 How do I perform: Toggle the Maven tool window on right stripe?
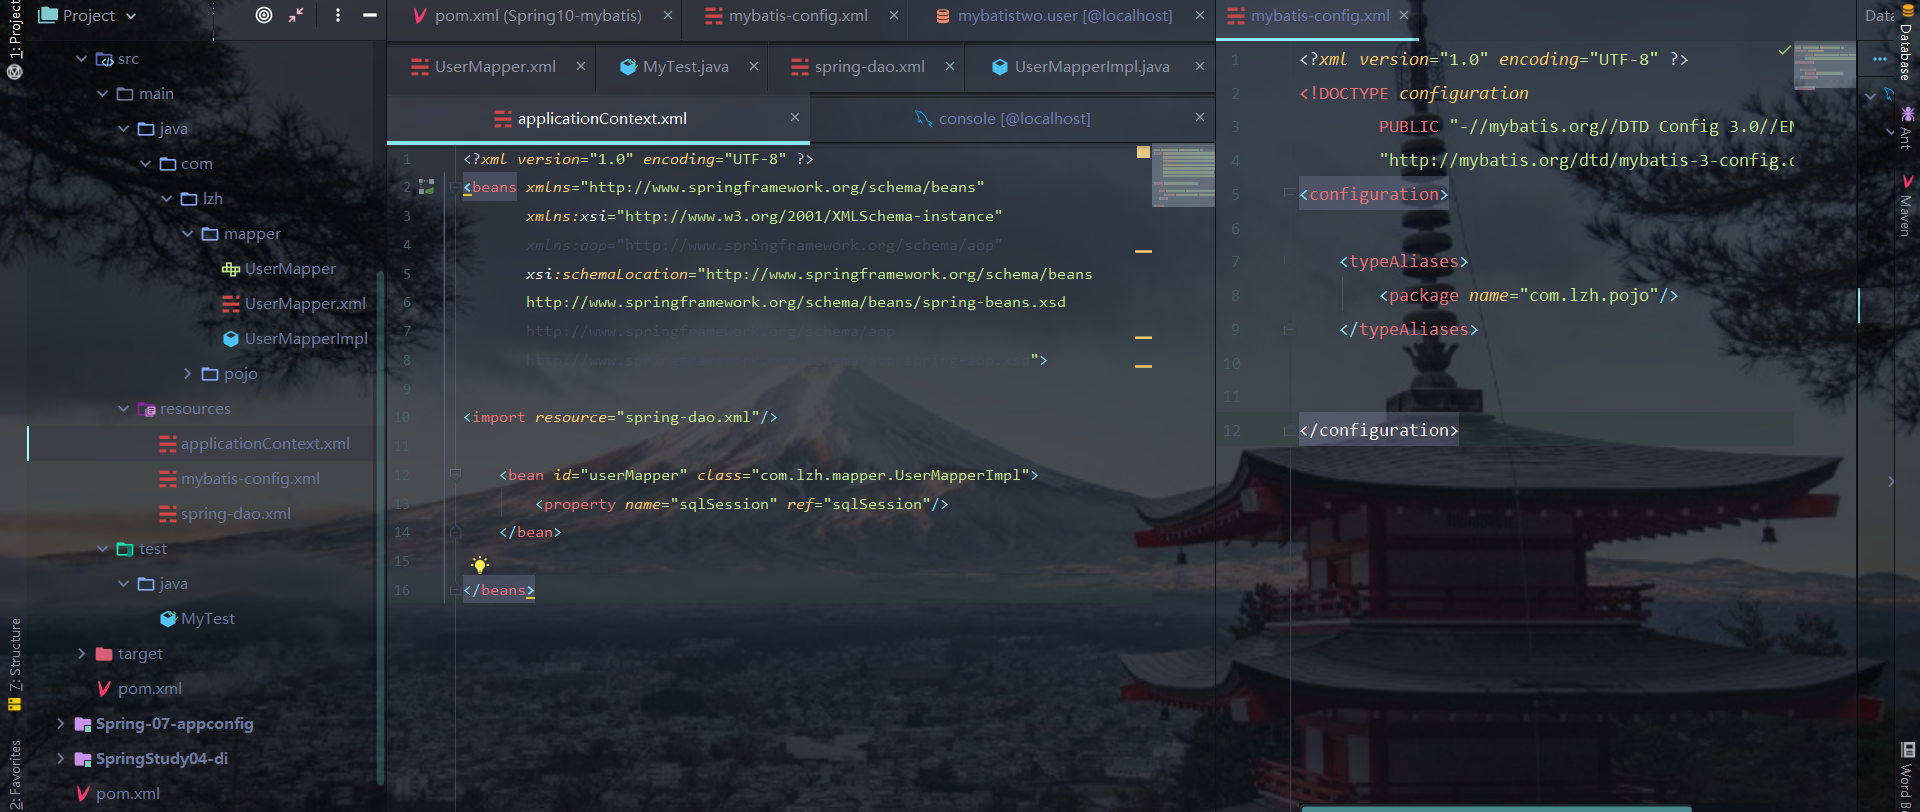click(x=1906, y=206)
